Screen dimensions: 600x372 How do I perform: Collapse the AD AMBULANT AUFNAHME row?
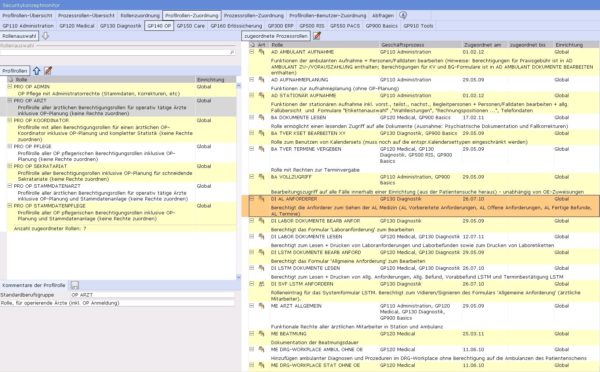pyautogui.click(x=252, y=52)
